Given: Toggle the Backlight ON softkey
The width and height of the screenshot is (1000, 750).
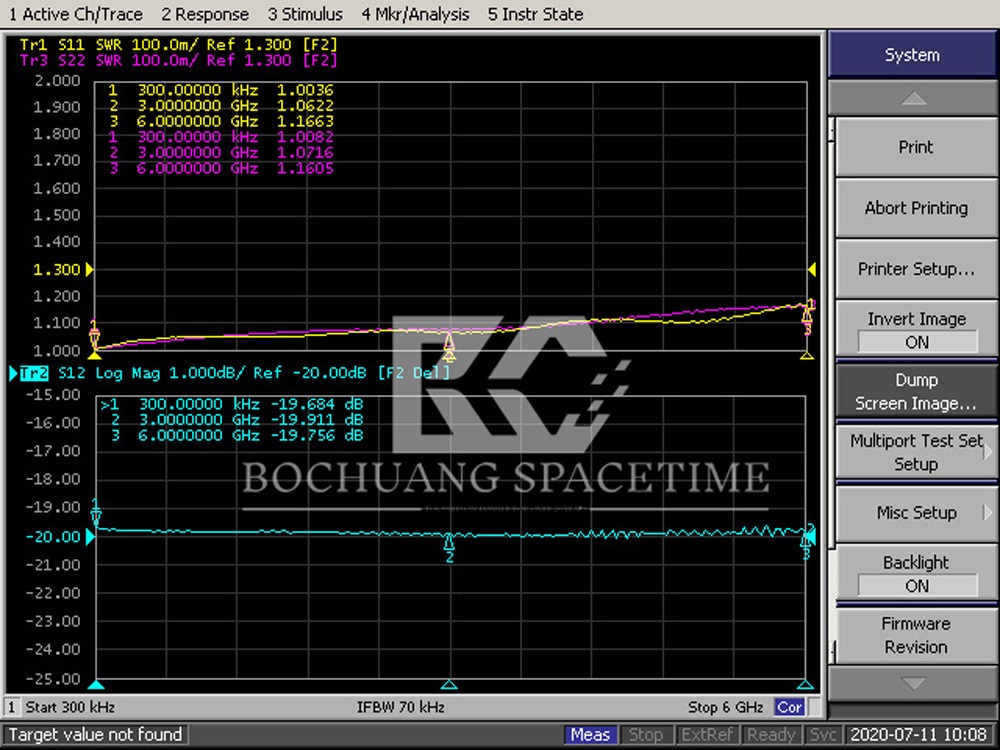Looking at the screenshot, I should pyautogui.click(x=916, y=574).
